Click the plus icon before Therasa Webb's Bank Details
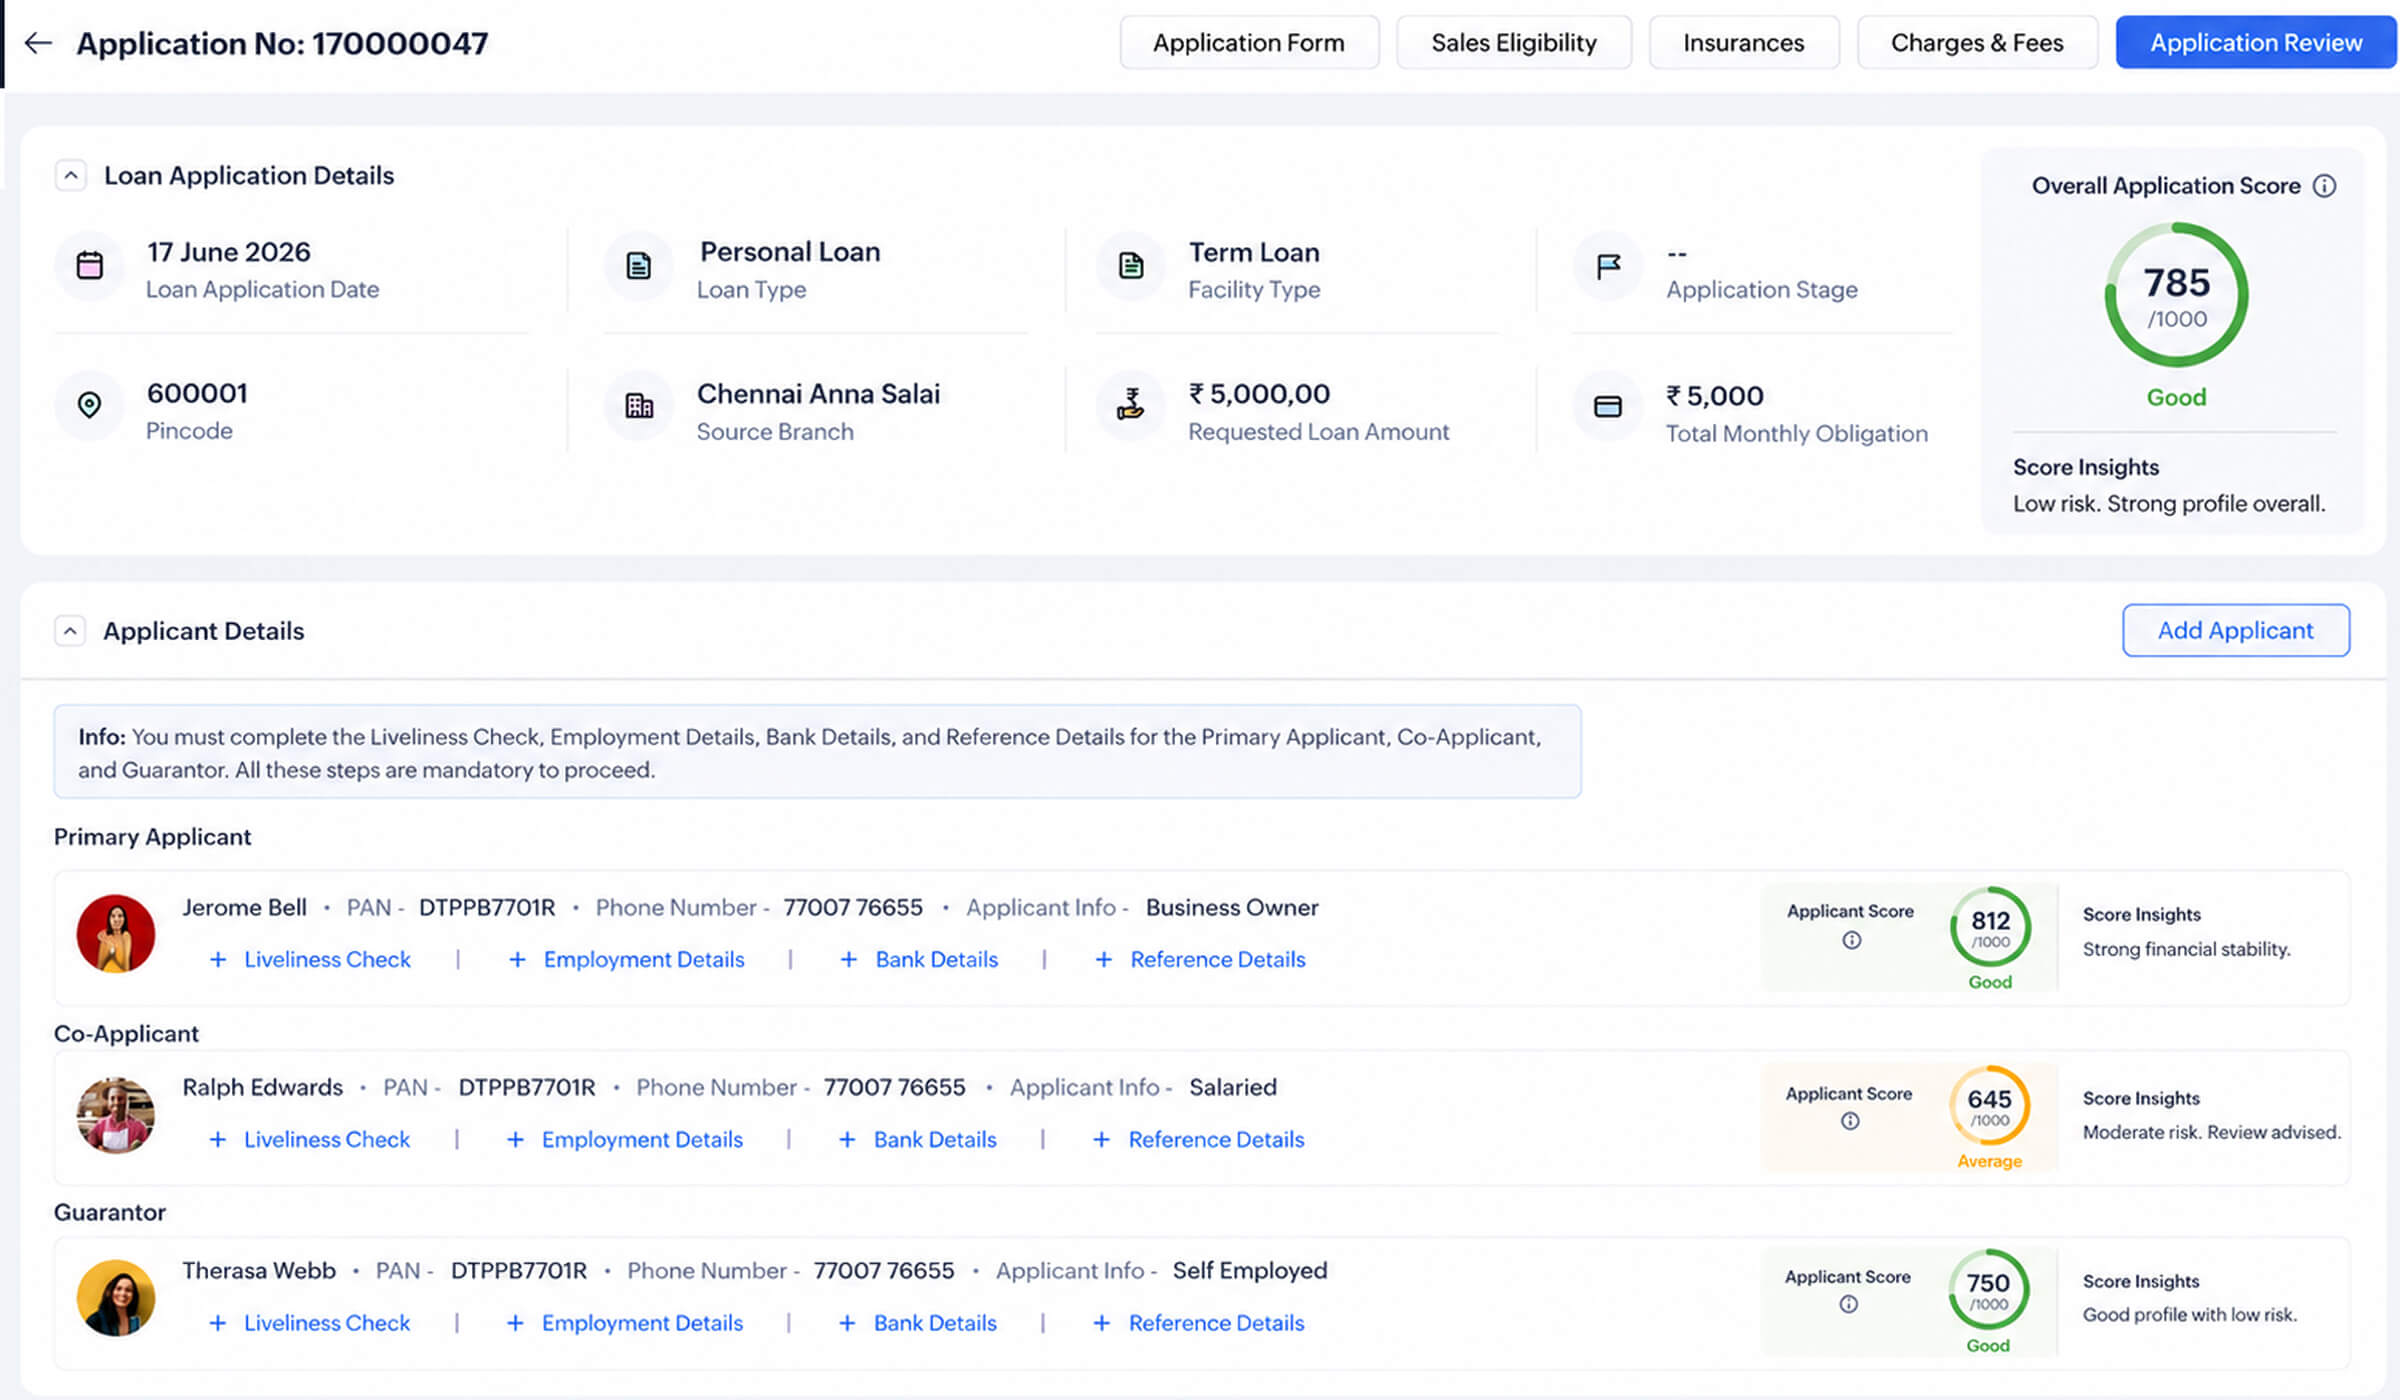The height and width of the screenshot is (1400, 2400). coord(847,1323)
